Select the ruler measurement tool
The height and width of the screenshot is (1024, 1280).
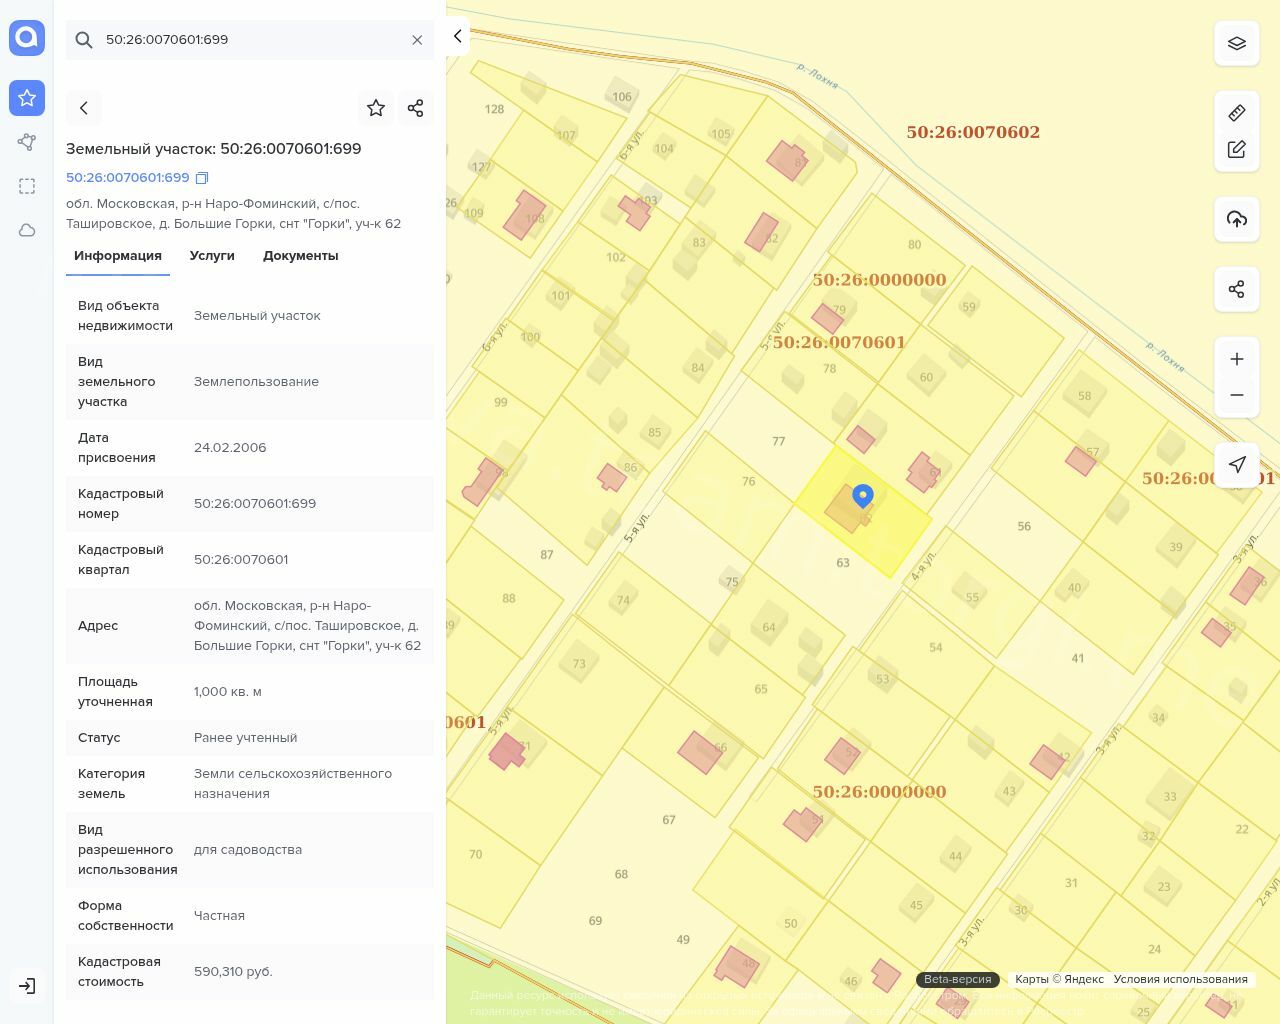coord(1237,113)
